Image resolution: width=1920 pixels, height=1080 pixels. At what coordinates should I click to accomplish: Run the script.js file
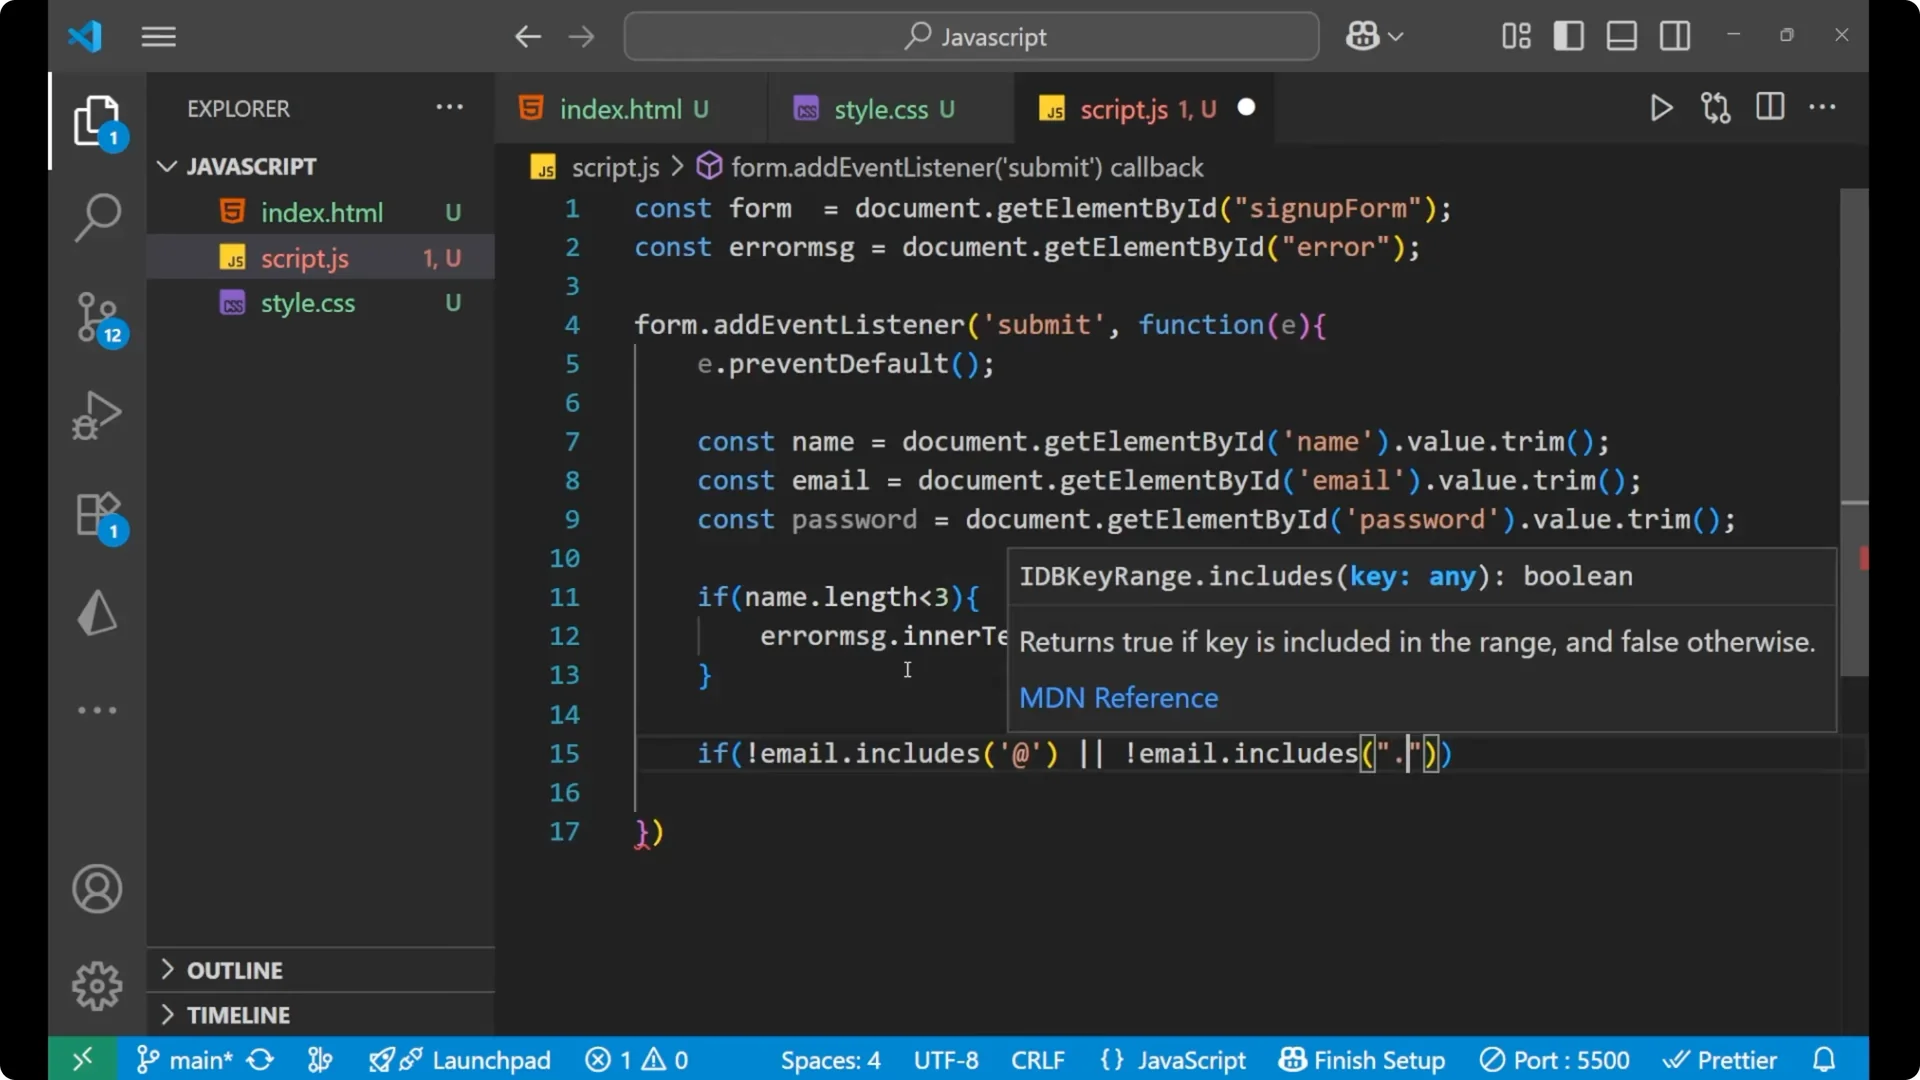pyautogui.click(x=1661, y=108)
